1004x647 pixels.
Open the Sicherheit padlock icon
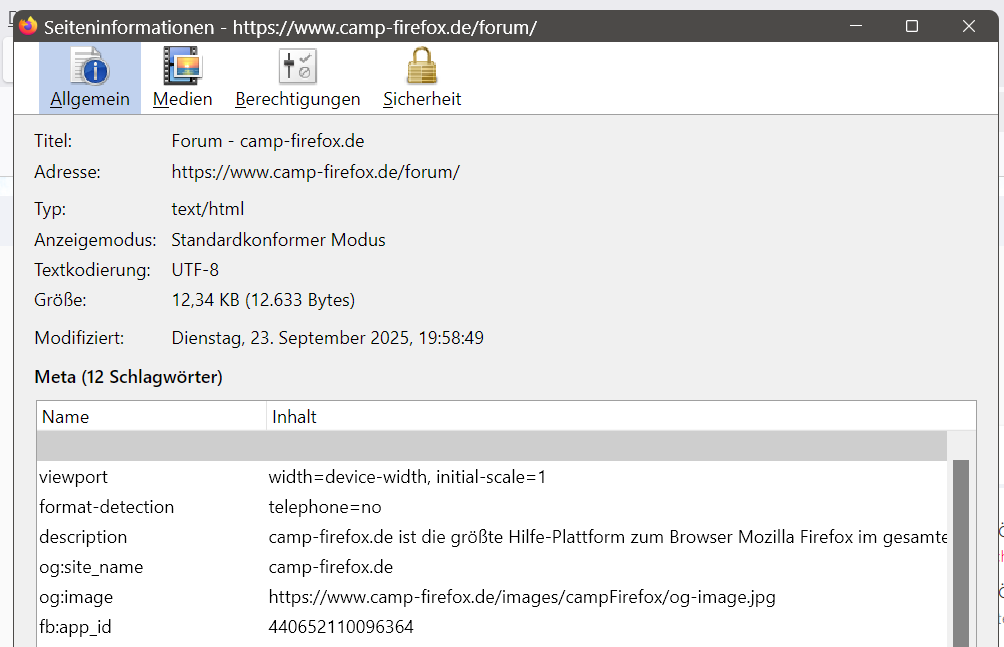coord(422,67)
